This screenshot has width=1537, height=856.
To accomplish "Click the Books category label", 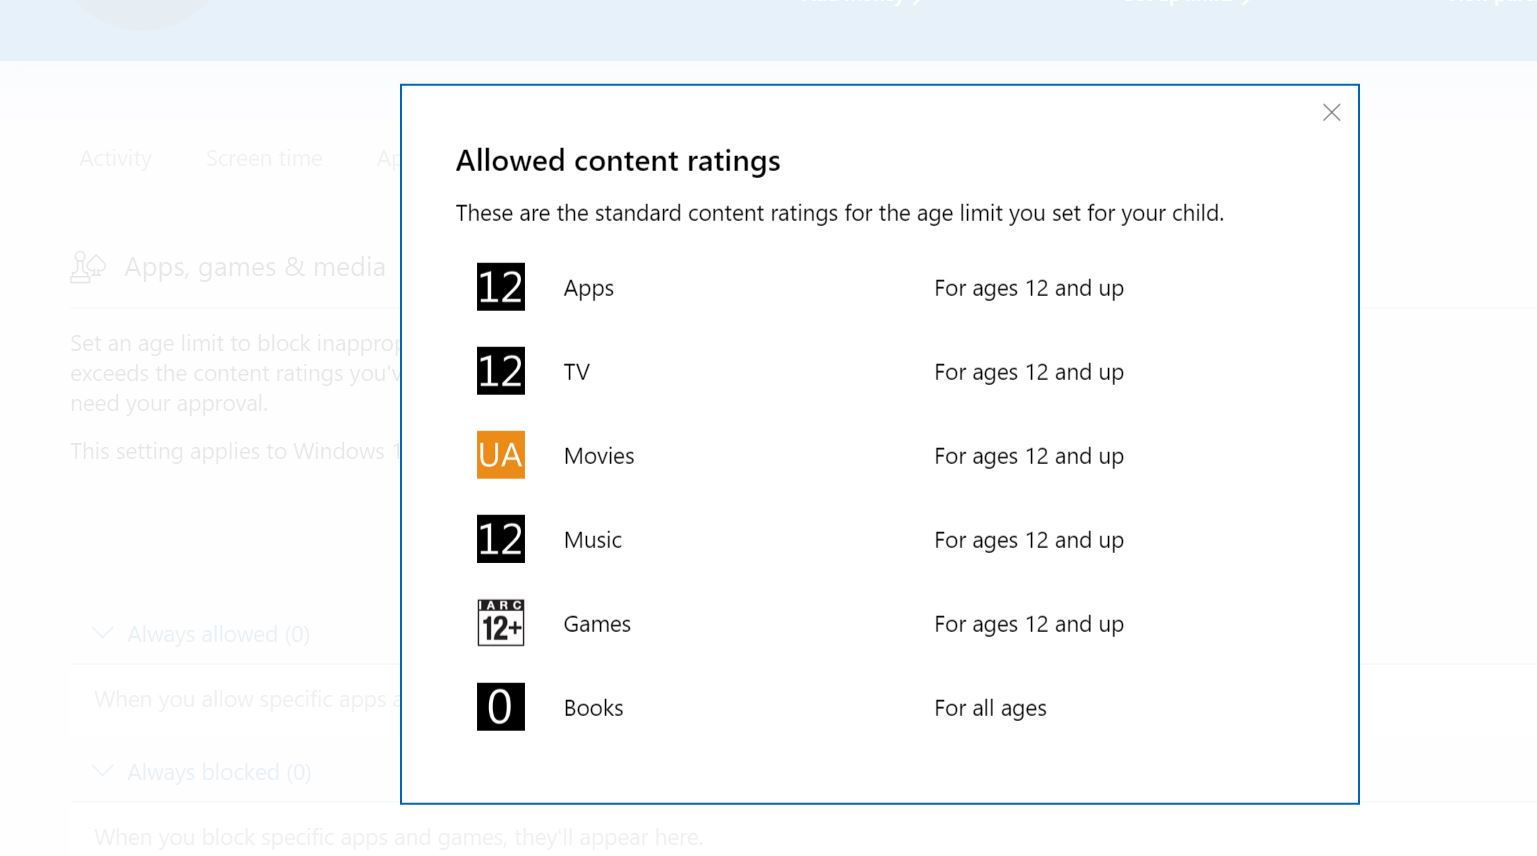I will [x=593, y=708].
